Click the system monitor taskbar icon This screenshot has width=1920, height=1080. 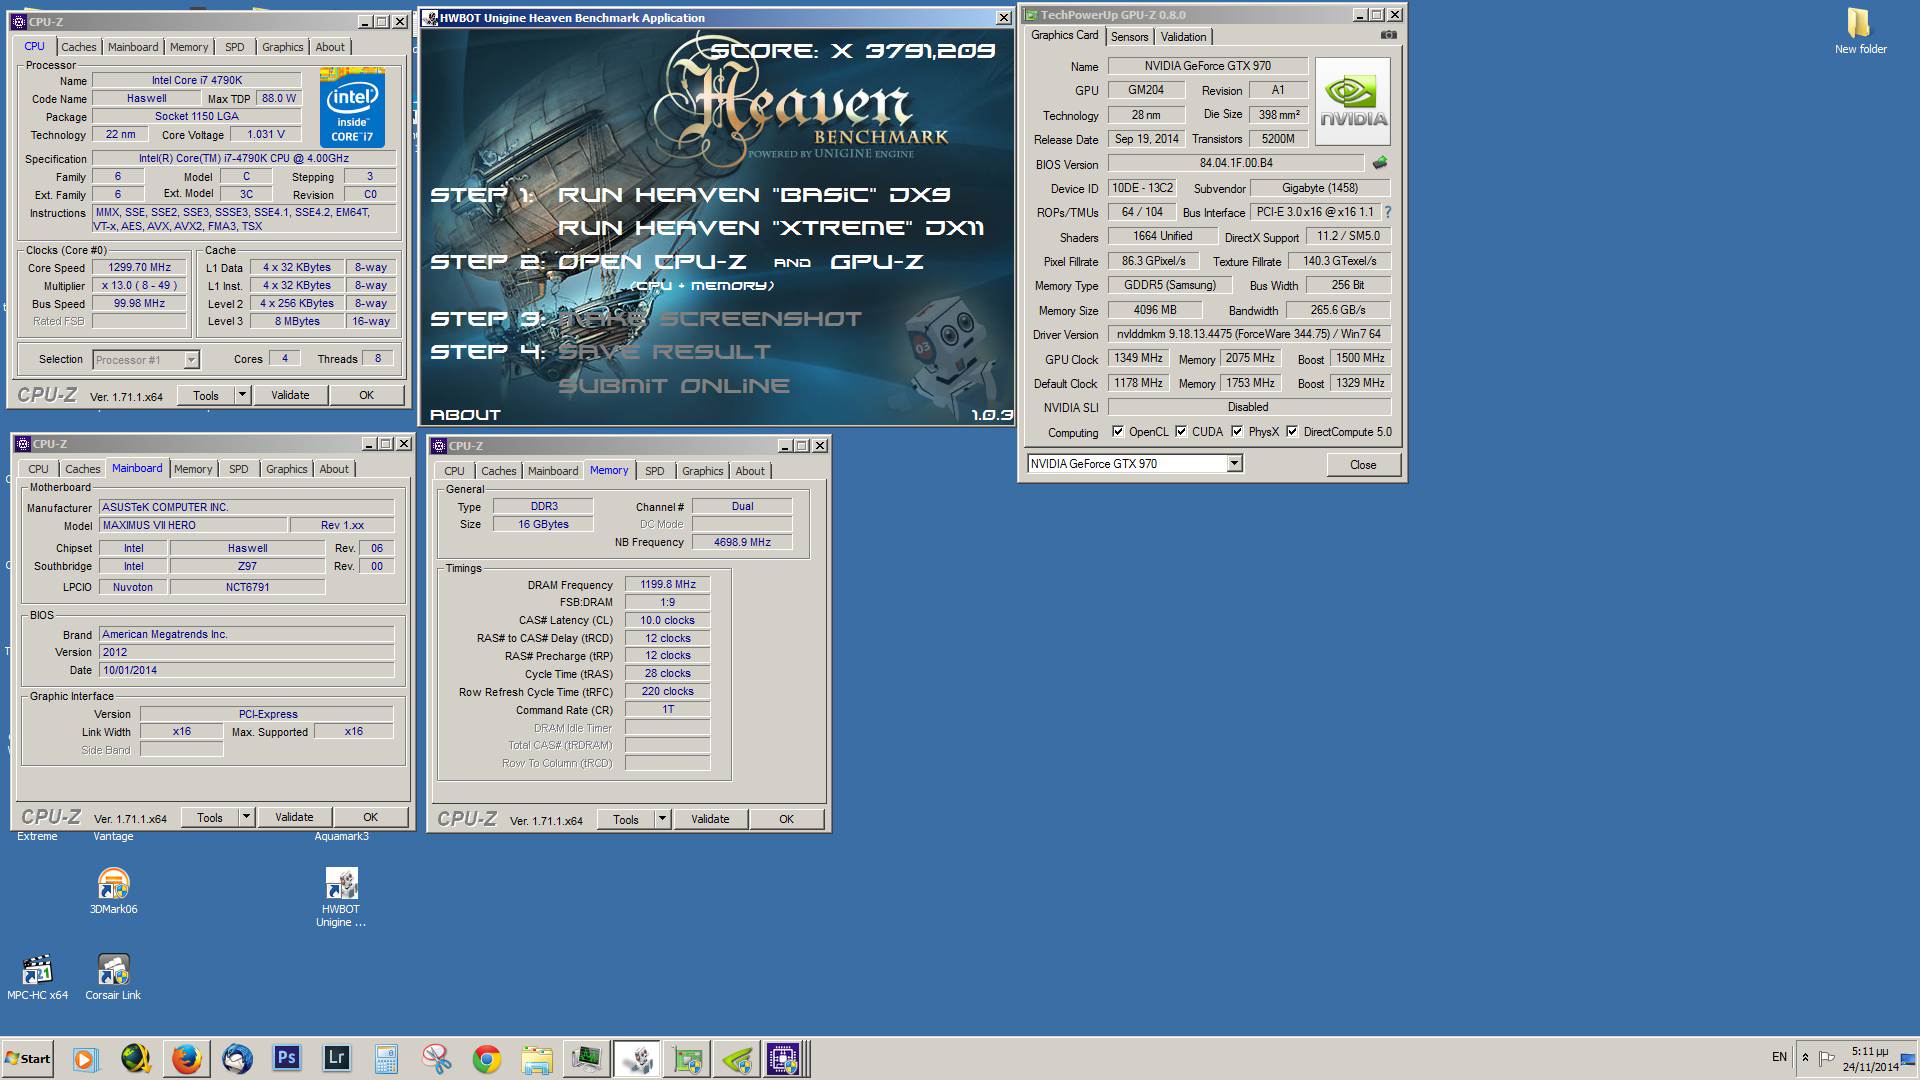tap(587, 1058)
